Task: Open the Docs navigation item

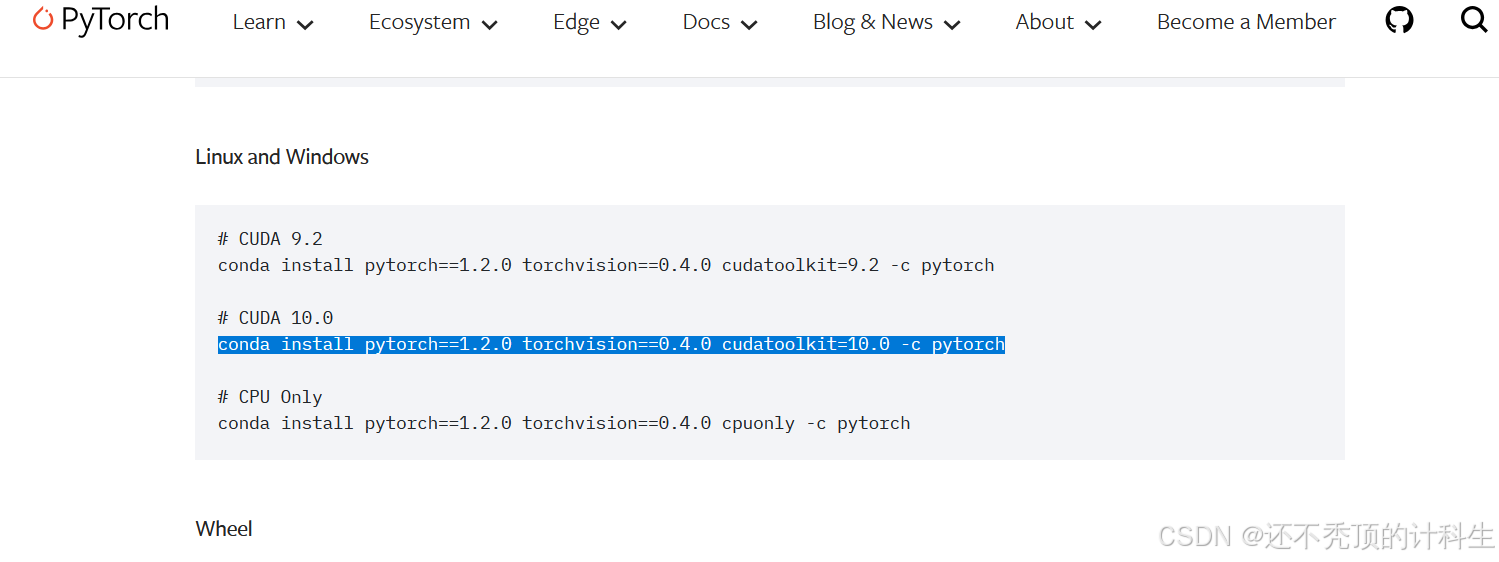Action: (x=706, y=22)
